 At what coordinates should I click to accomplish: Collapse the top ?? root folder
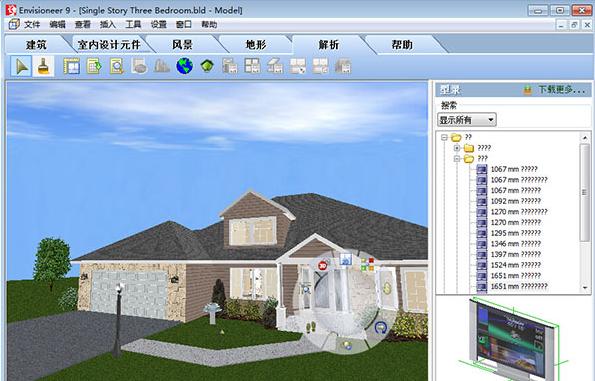(444, 137)
